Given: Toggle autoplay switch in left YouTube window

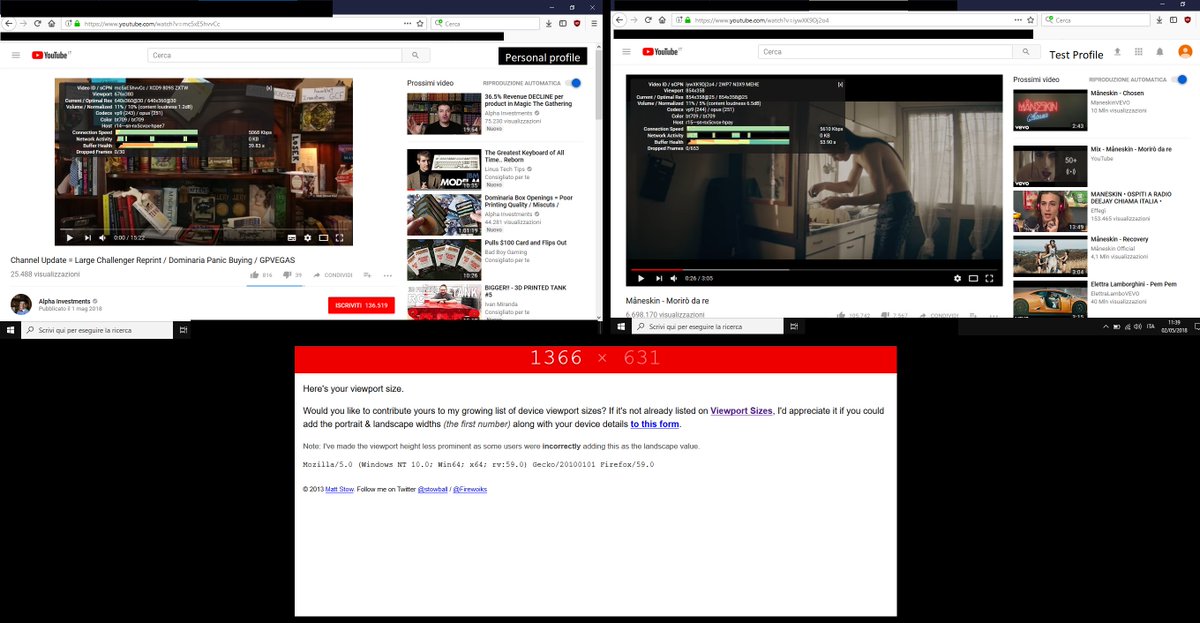Looking at the screenshot, I should pos(573,83).
